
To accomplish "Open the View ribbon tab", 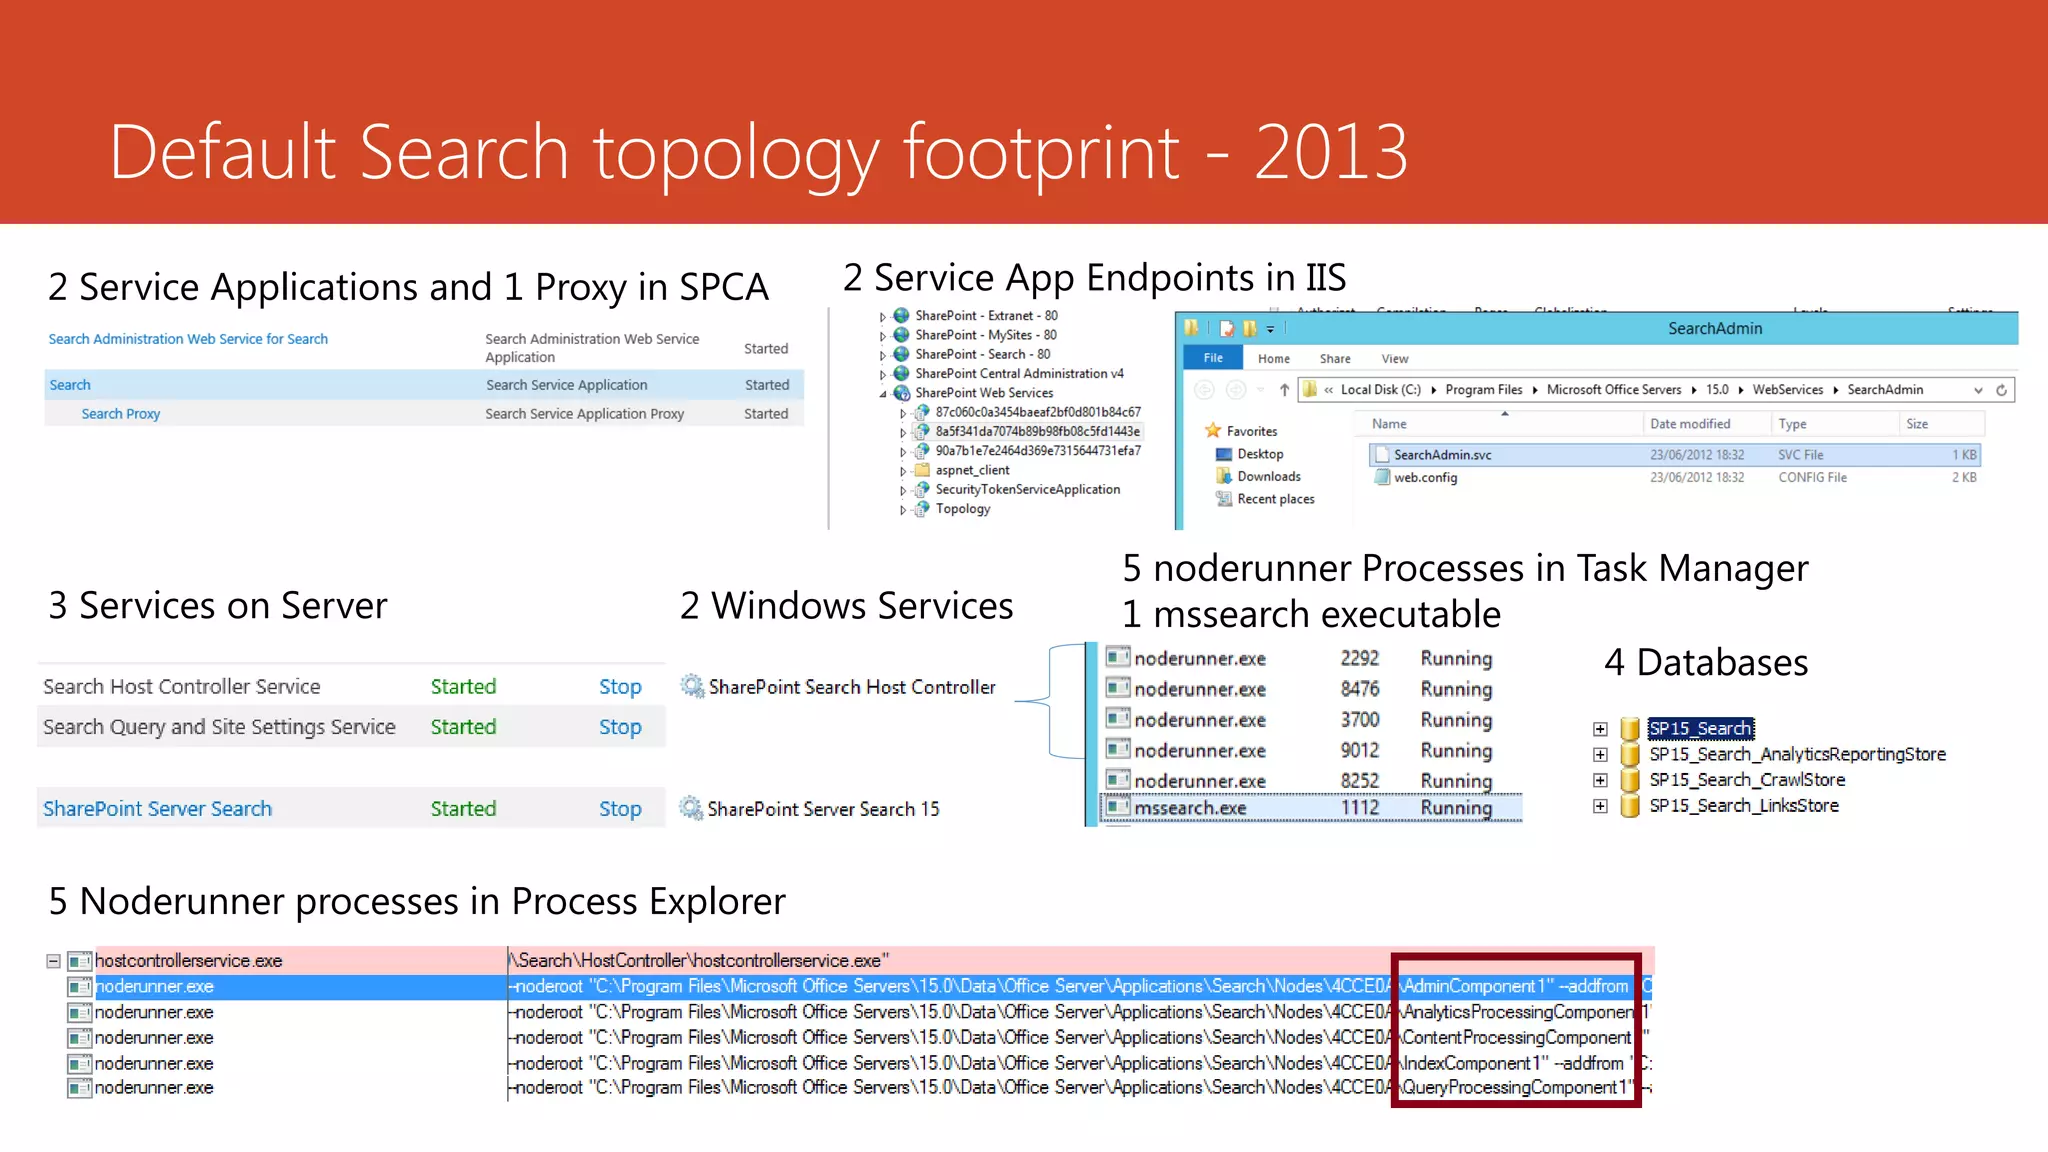I will [1395, 359].
